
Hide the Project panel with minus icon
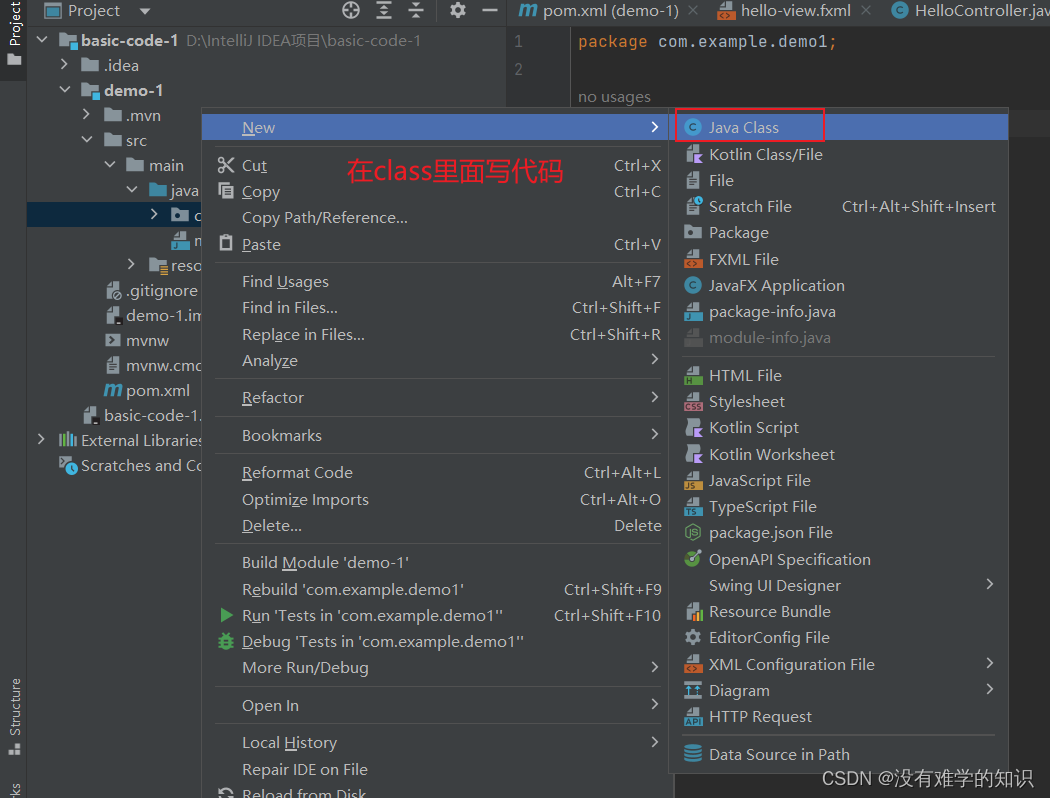tap(490, 10)
